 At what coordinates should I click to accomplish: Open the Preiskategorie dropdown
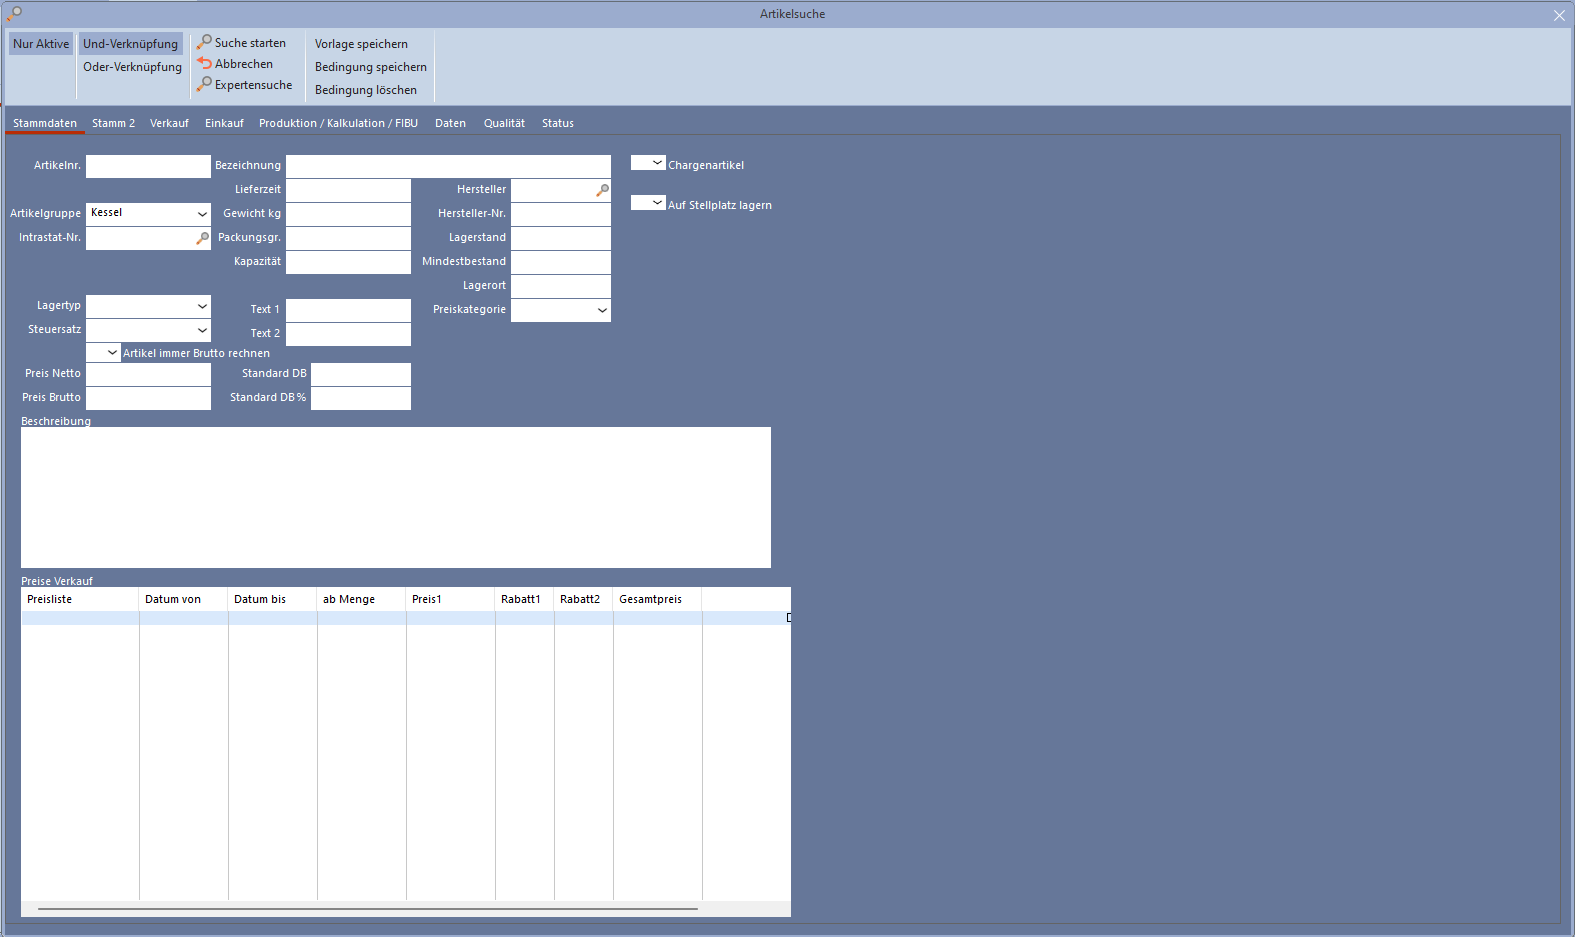click(602, 310)
